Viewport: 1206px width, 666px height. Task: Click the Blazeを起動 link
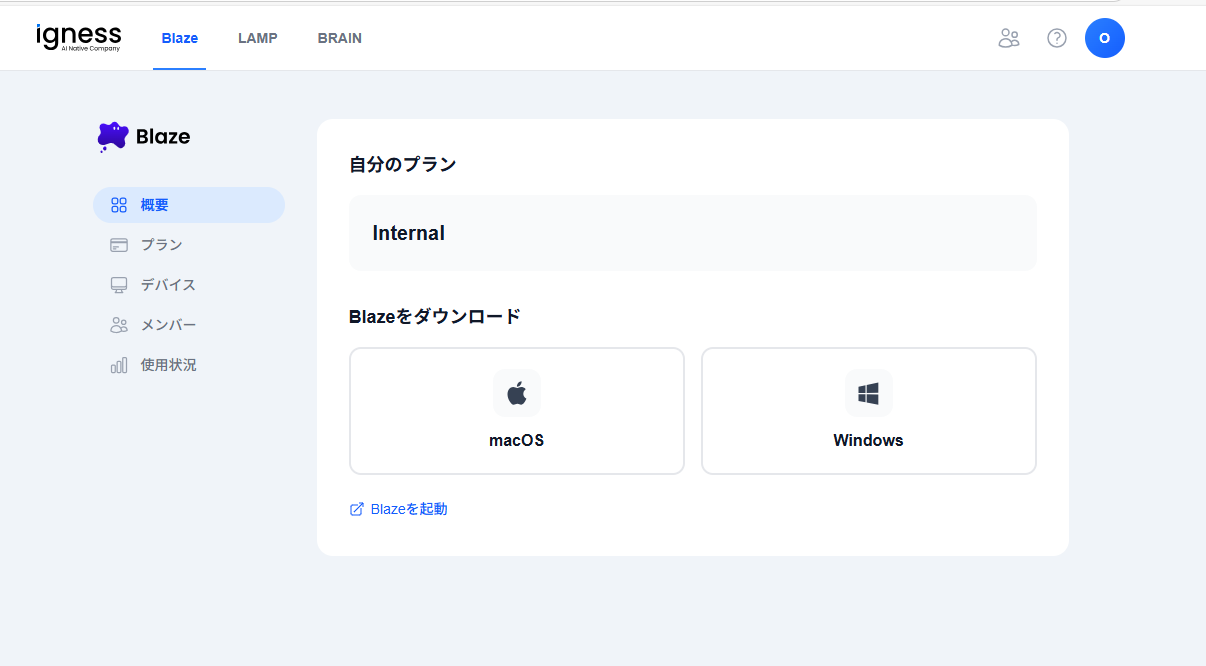click(408, 509)
